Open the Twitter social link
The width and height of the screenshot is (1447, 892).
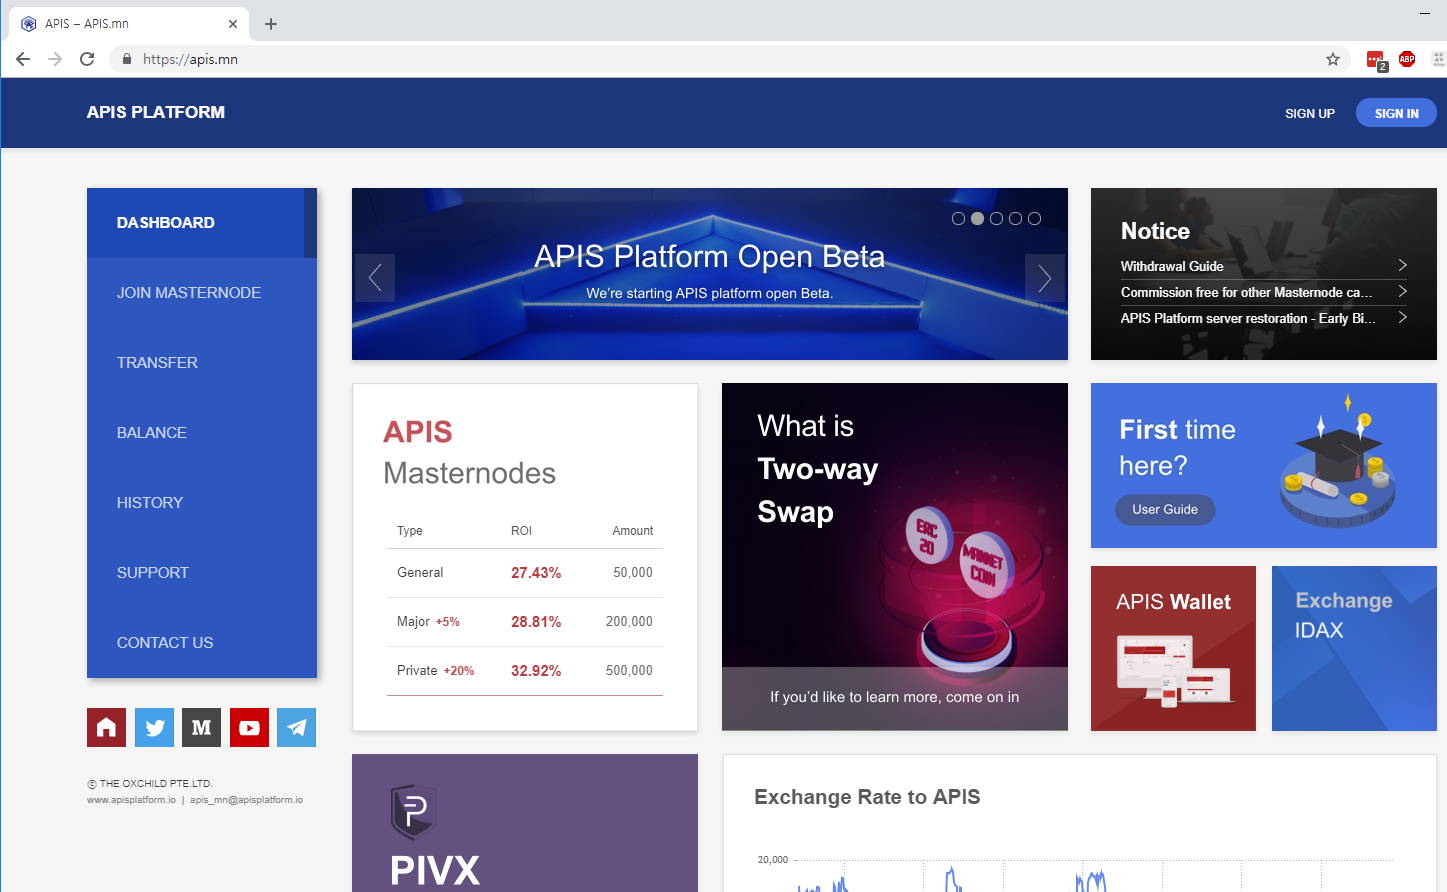point(154,727)
